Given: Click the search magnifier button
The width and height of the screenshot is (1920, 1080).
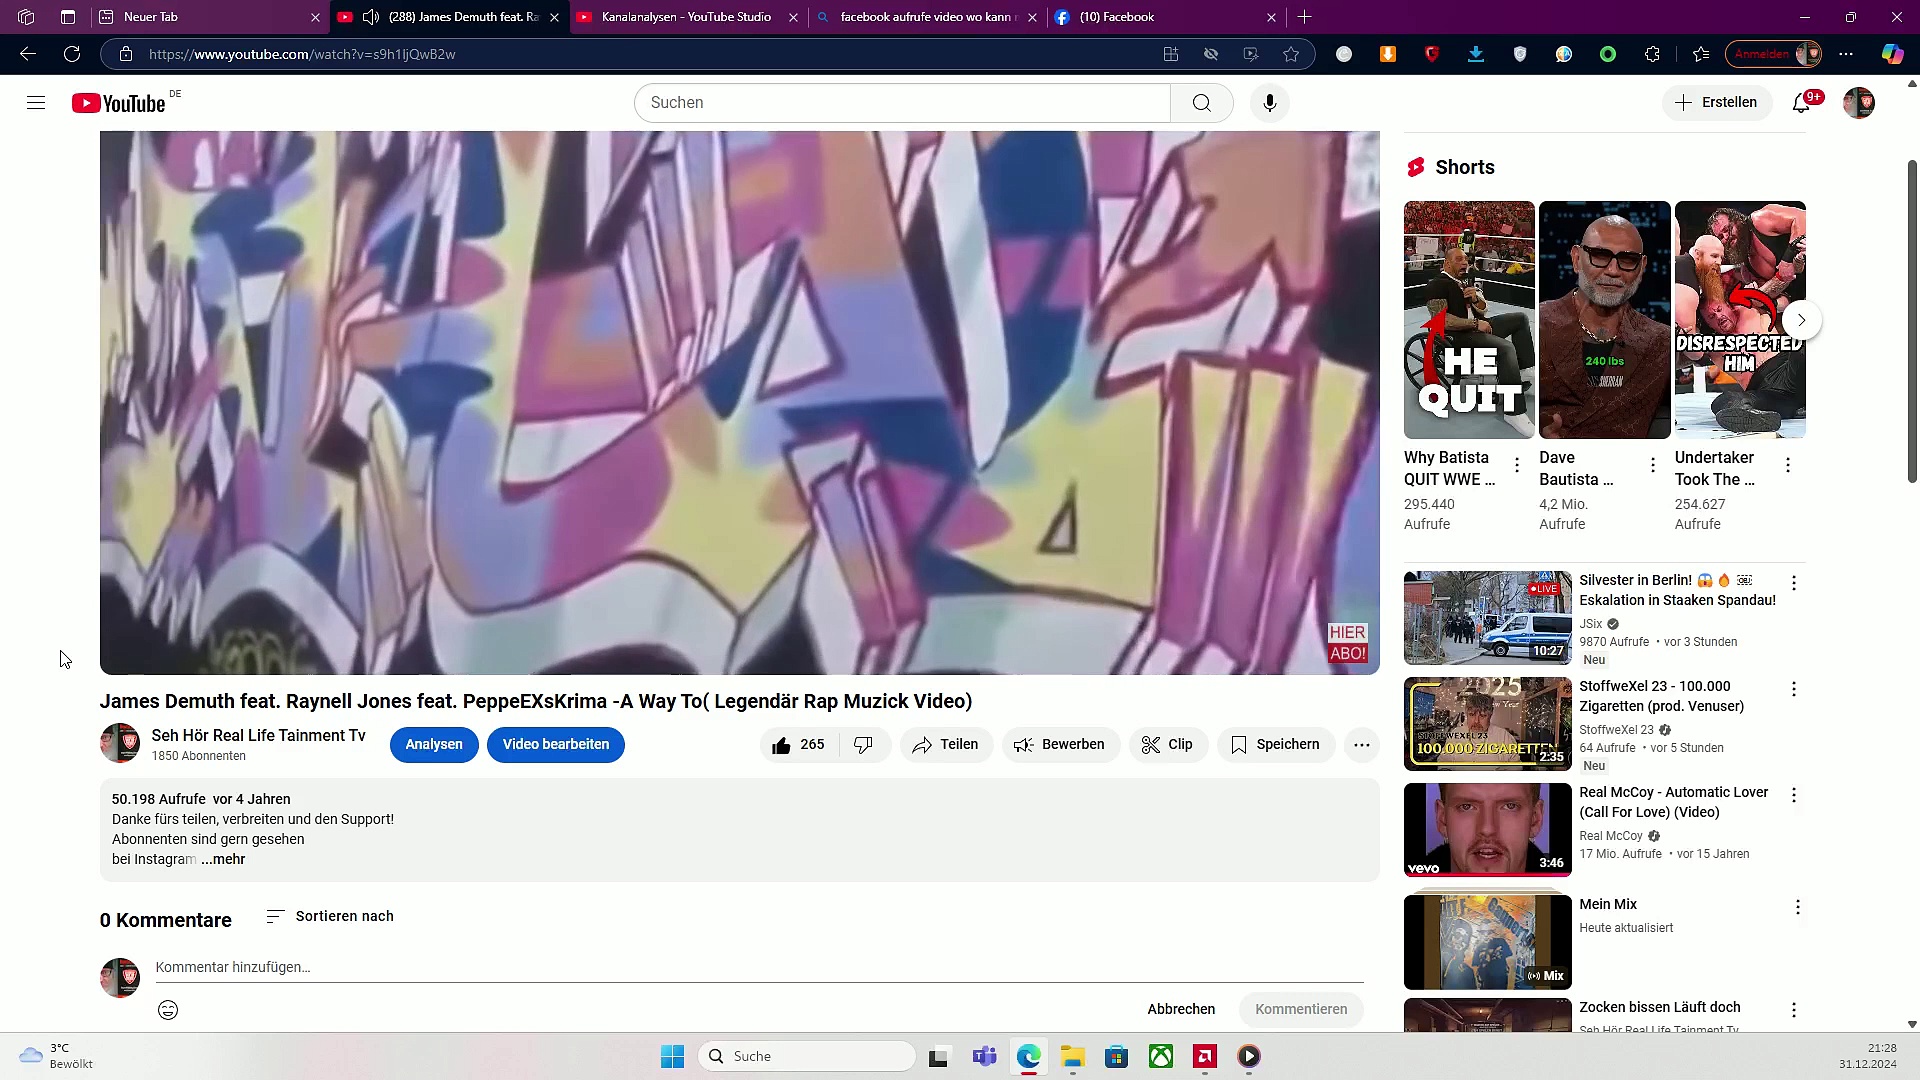Looking at the screenshot, I should tap(1201, 103).
